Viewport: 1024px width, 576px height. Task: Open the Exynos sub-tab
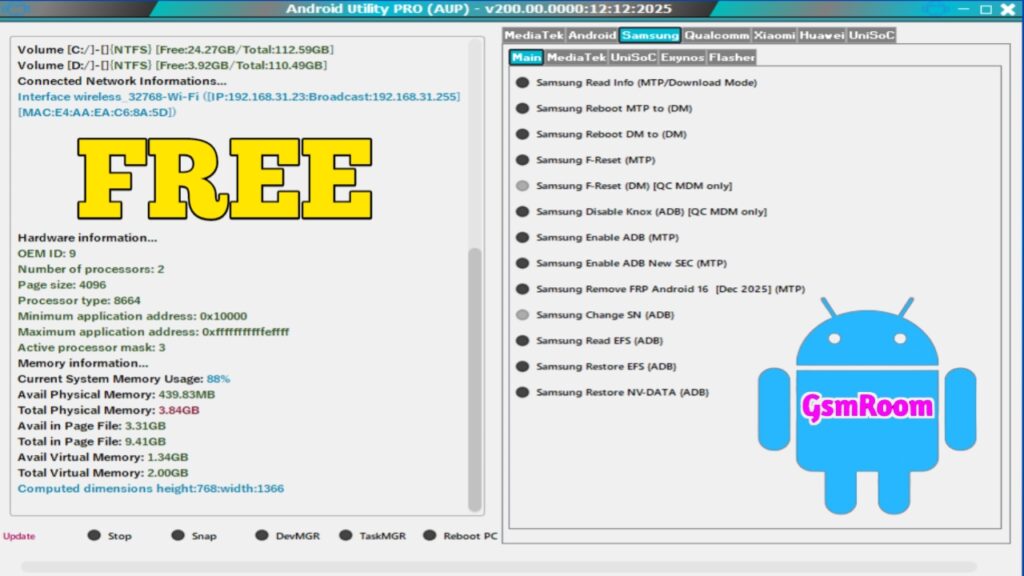[x=682, y=57]
